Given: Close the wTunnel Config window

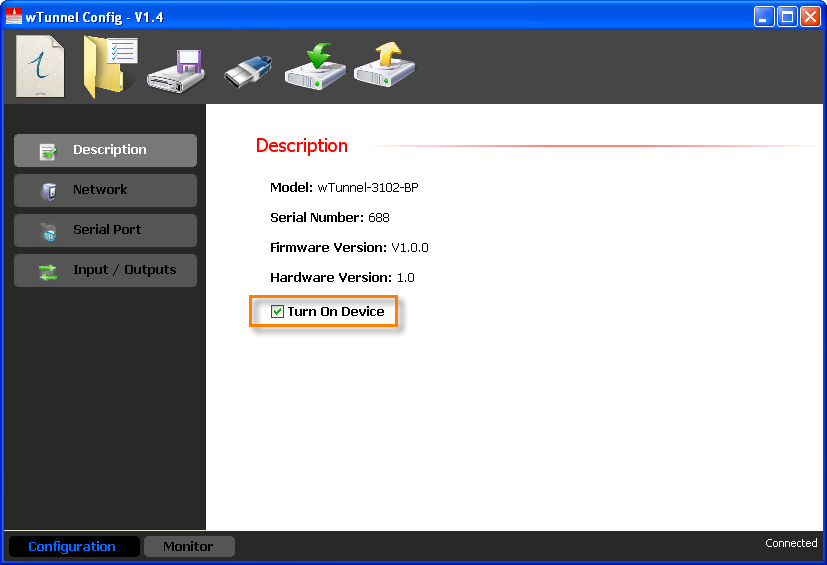Looking at the screenshot, I should [809, 16].
